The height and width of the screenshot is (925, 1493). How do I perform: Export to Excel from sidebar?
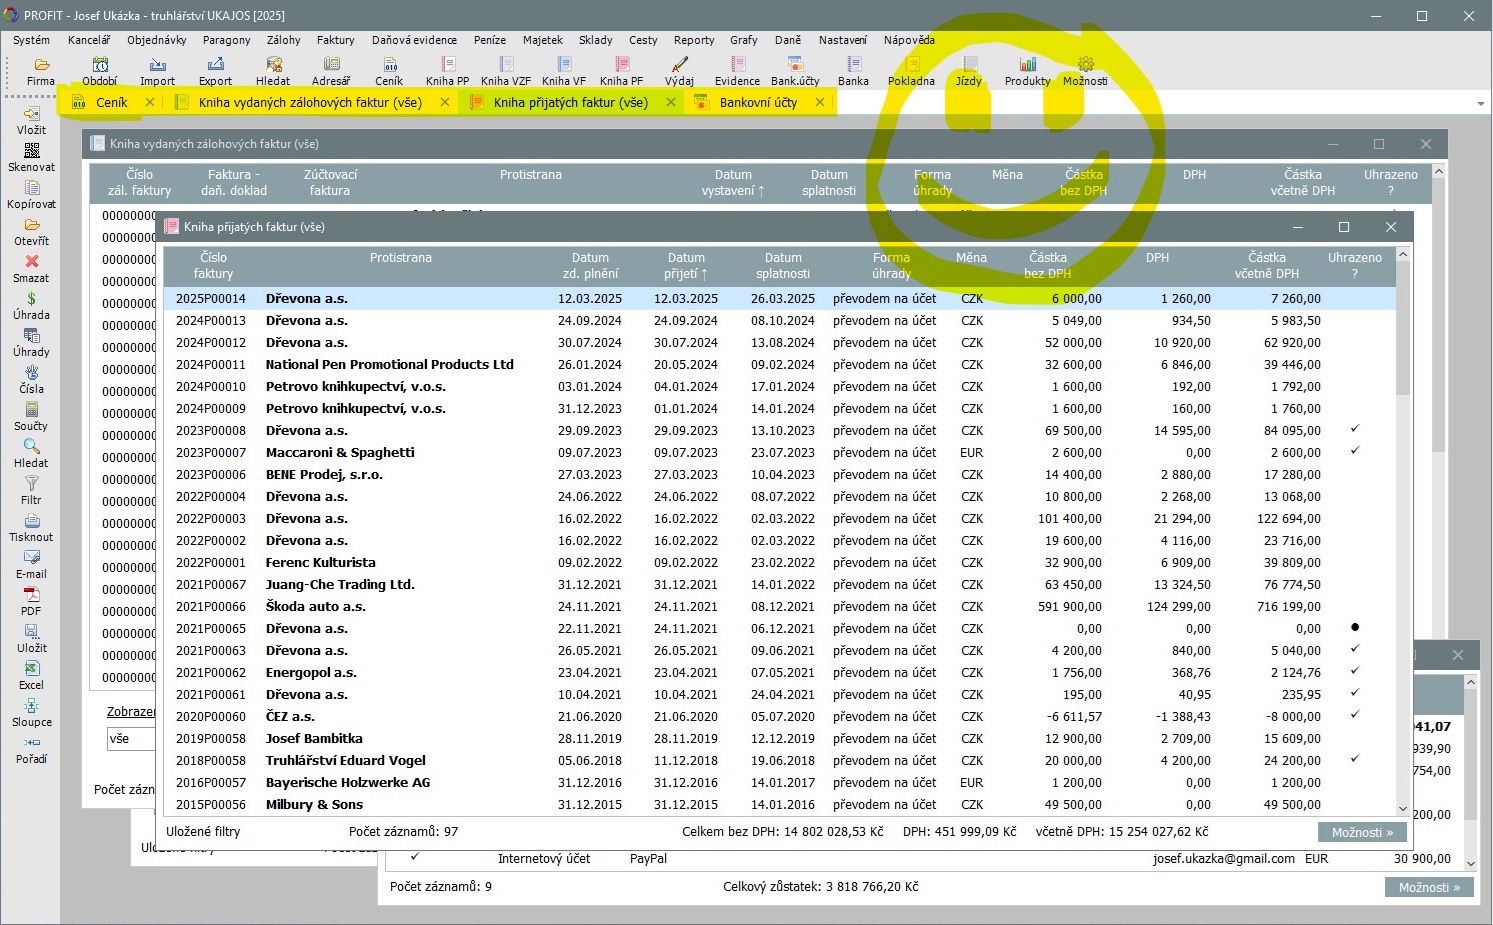(x=31, y=675)
